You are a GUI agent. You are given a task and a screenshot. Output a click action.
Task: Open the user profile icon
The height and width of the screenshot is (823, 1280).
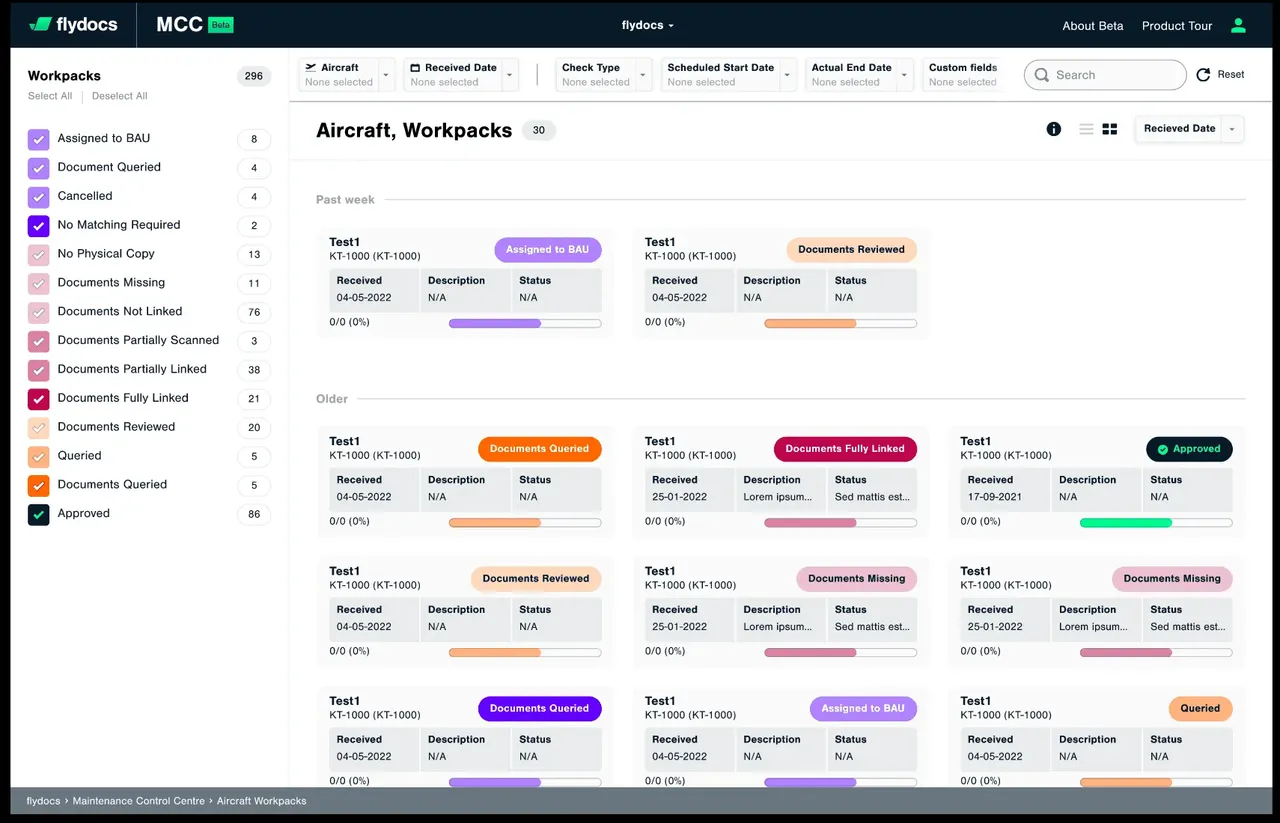pos(1238,25)
